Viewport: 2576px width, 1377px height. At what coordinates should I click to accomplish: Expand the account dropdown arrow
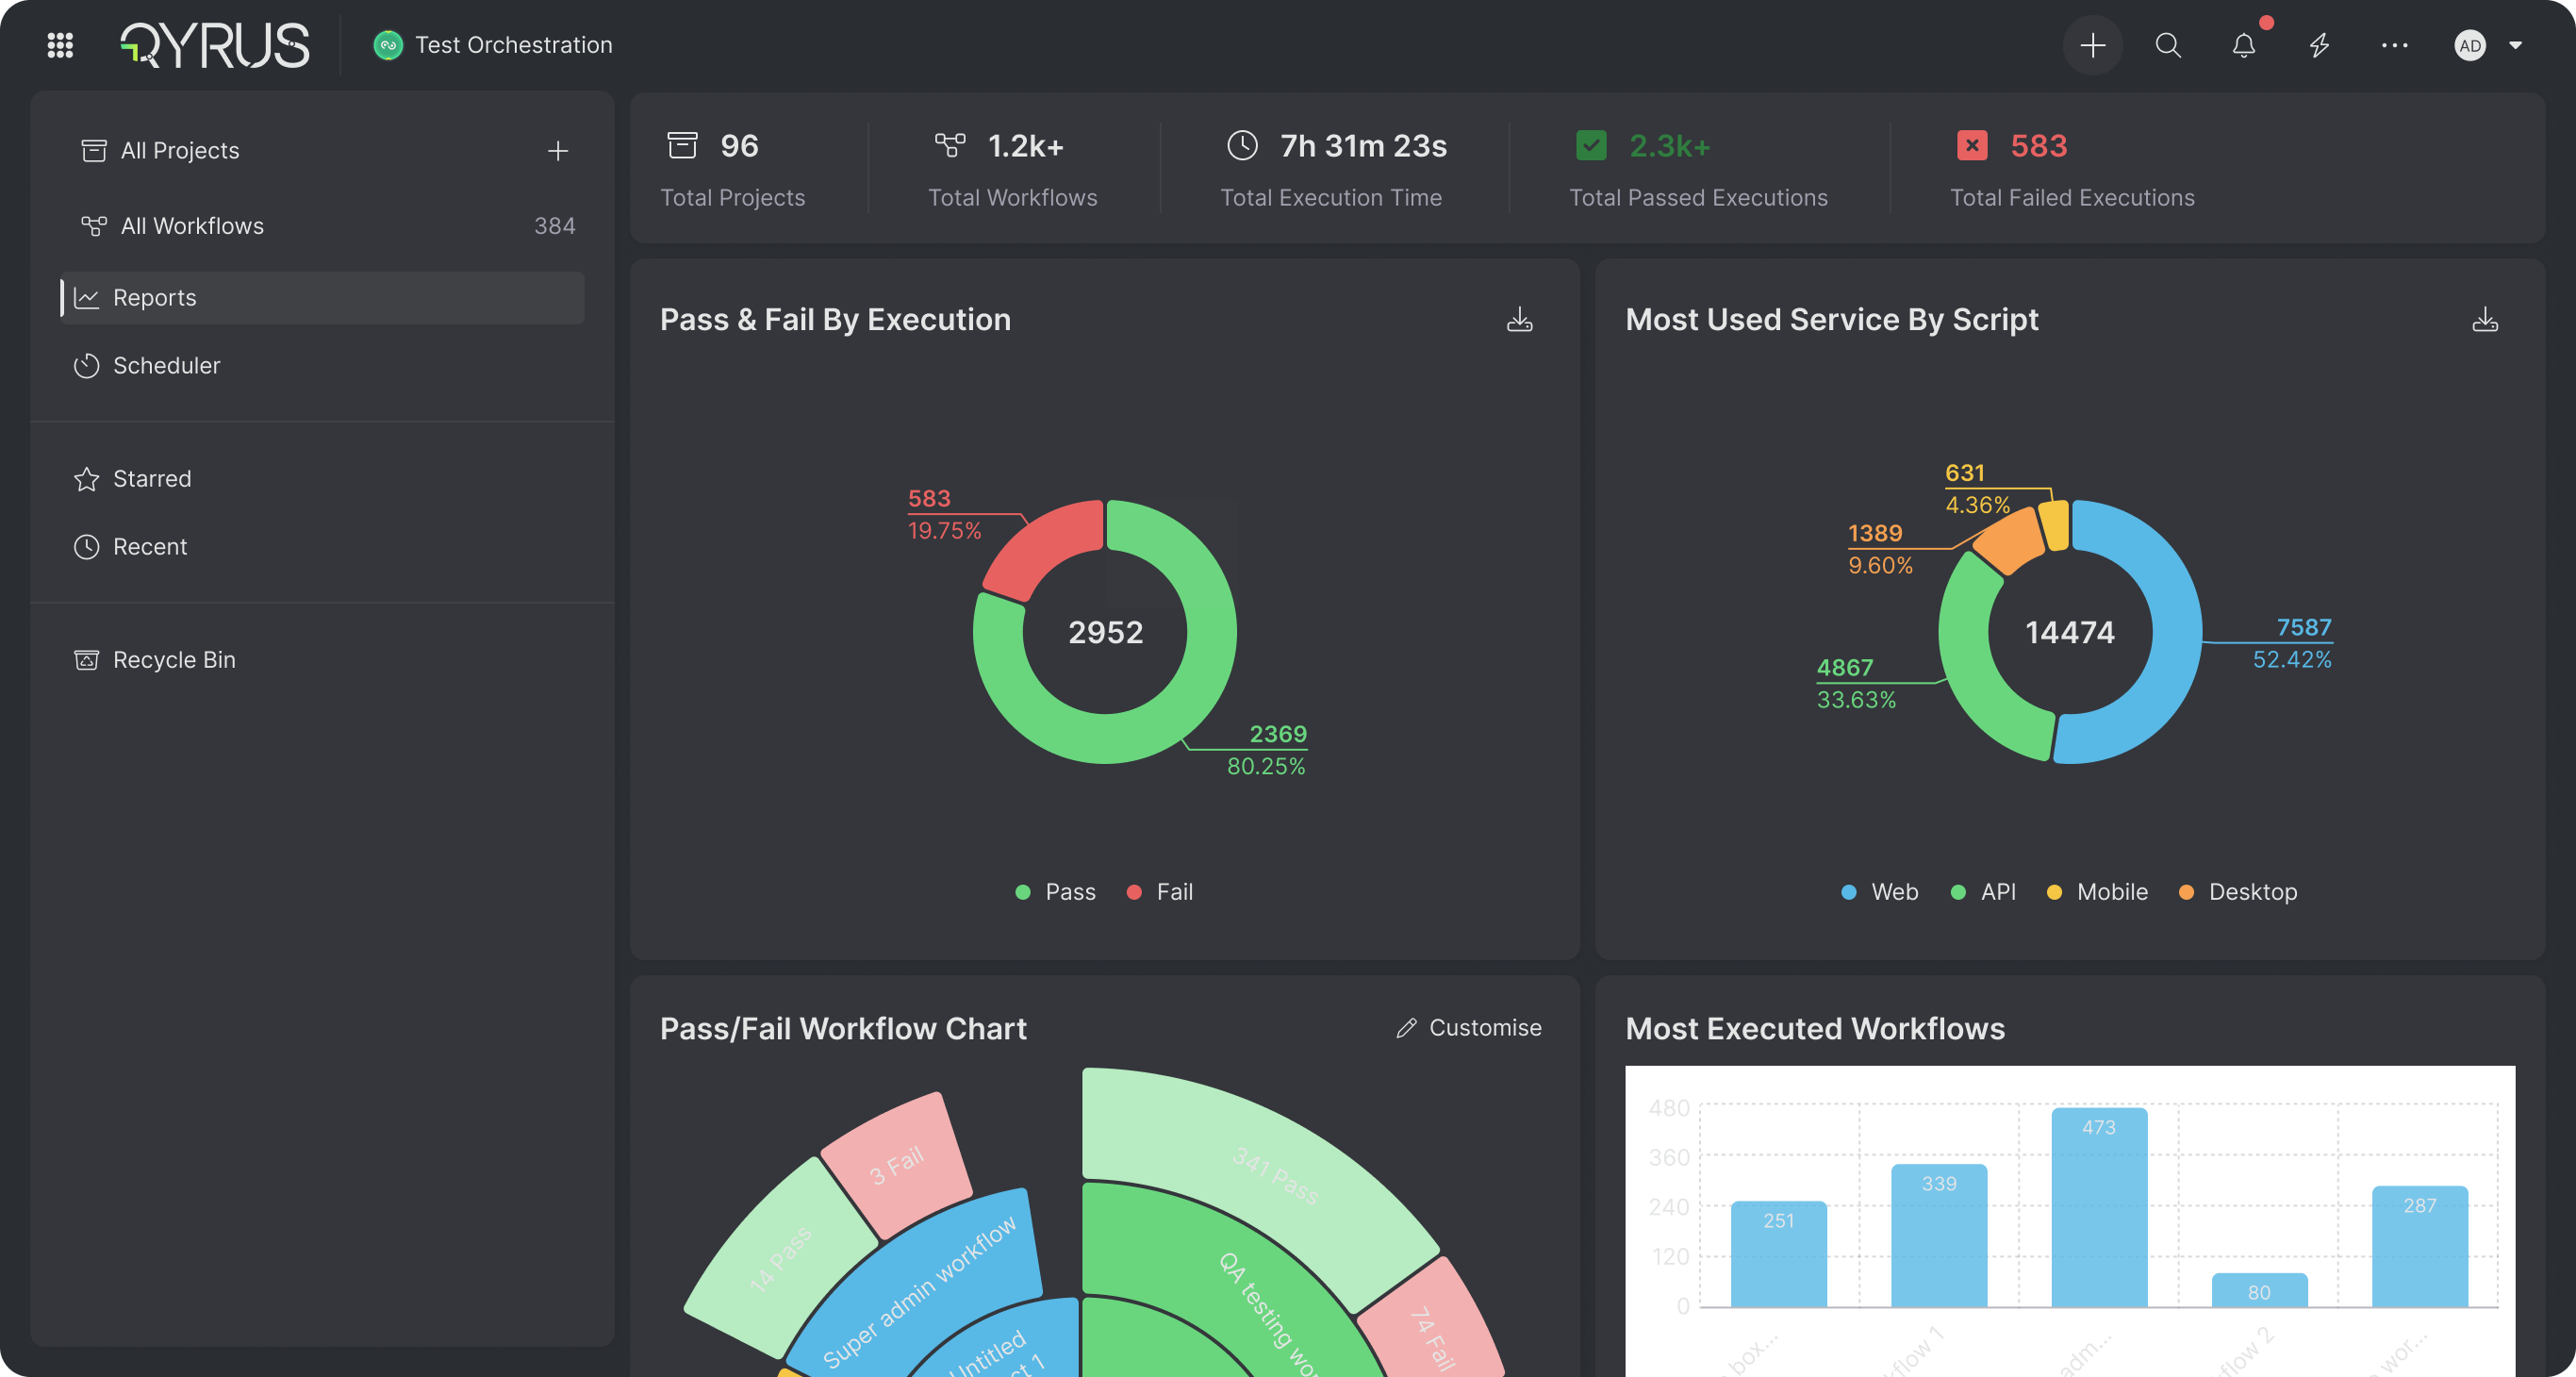click(x=2515, y=45)
